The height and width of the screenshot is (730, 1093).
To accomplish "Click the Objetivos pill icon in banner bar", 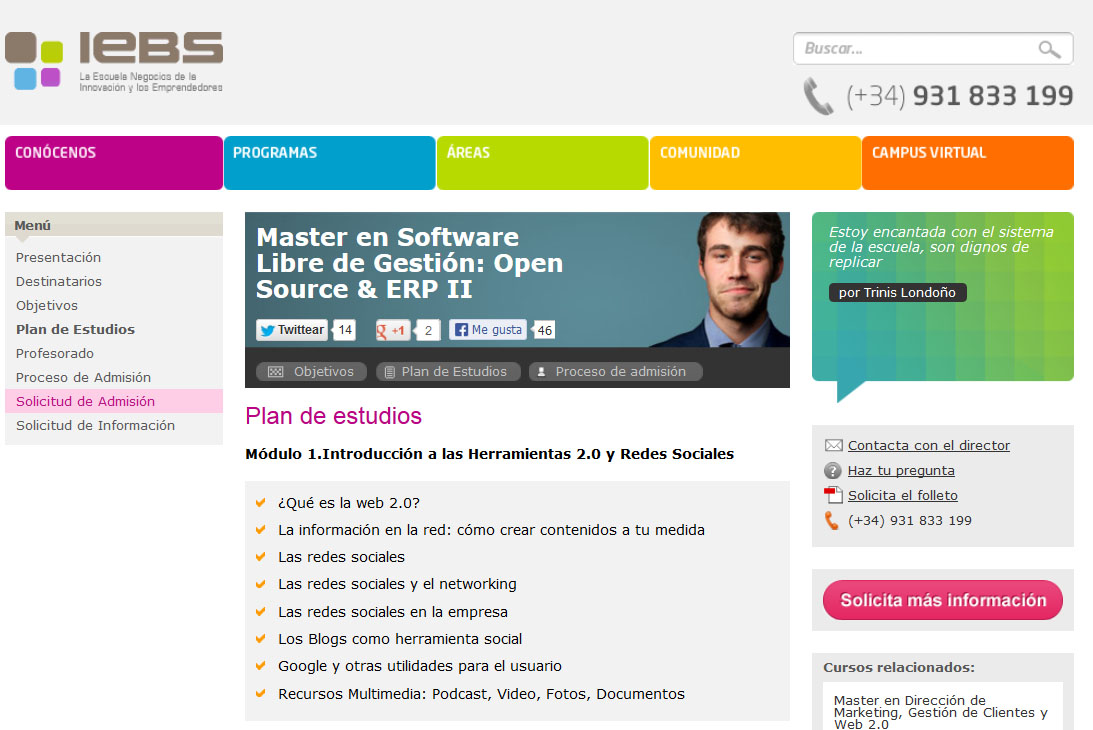I will (275, 372).
